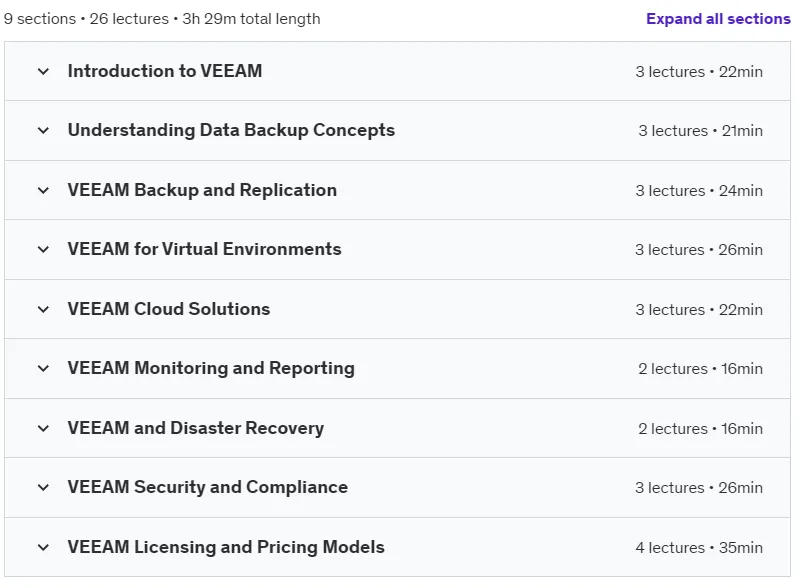798x588 pixels.
Task: Open VEEAM Cloud Solutions section title
Action: (168, 309)
